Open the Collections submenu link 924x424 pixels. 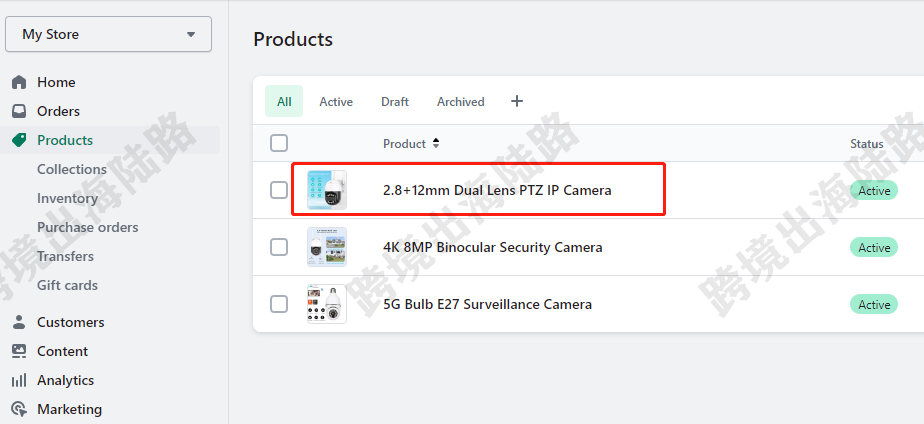click(72, 170)
